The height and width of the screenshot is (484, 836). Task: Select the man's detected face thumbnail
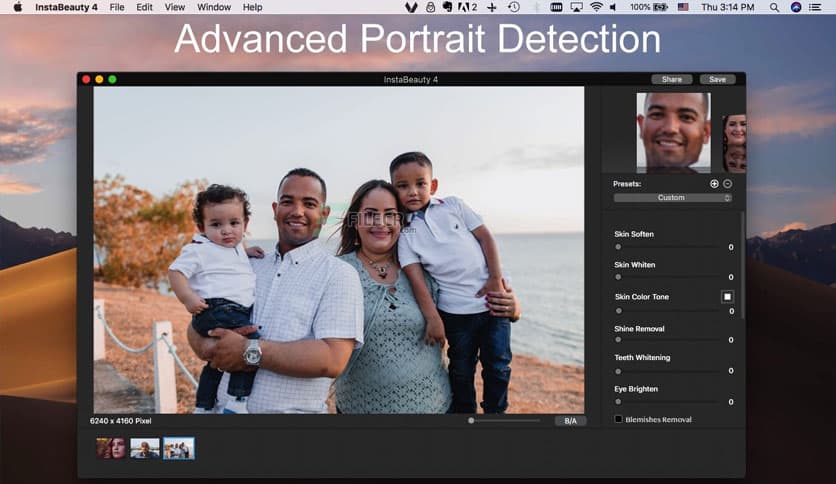tap(673, 132)
